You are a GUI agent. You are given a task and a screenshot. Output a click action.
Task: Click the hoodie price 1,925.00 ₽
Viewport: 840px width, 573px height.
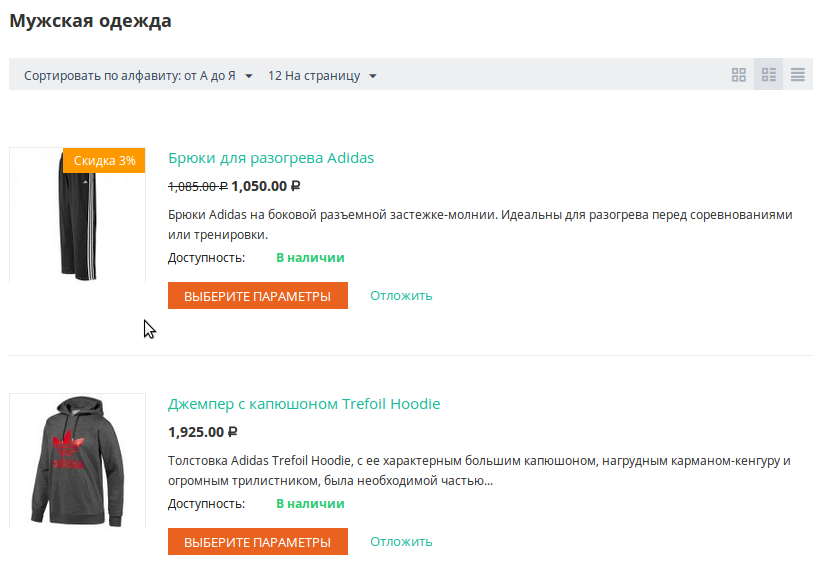(203, 432)
